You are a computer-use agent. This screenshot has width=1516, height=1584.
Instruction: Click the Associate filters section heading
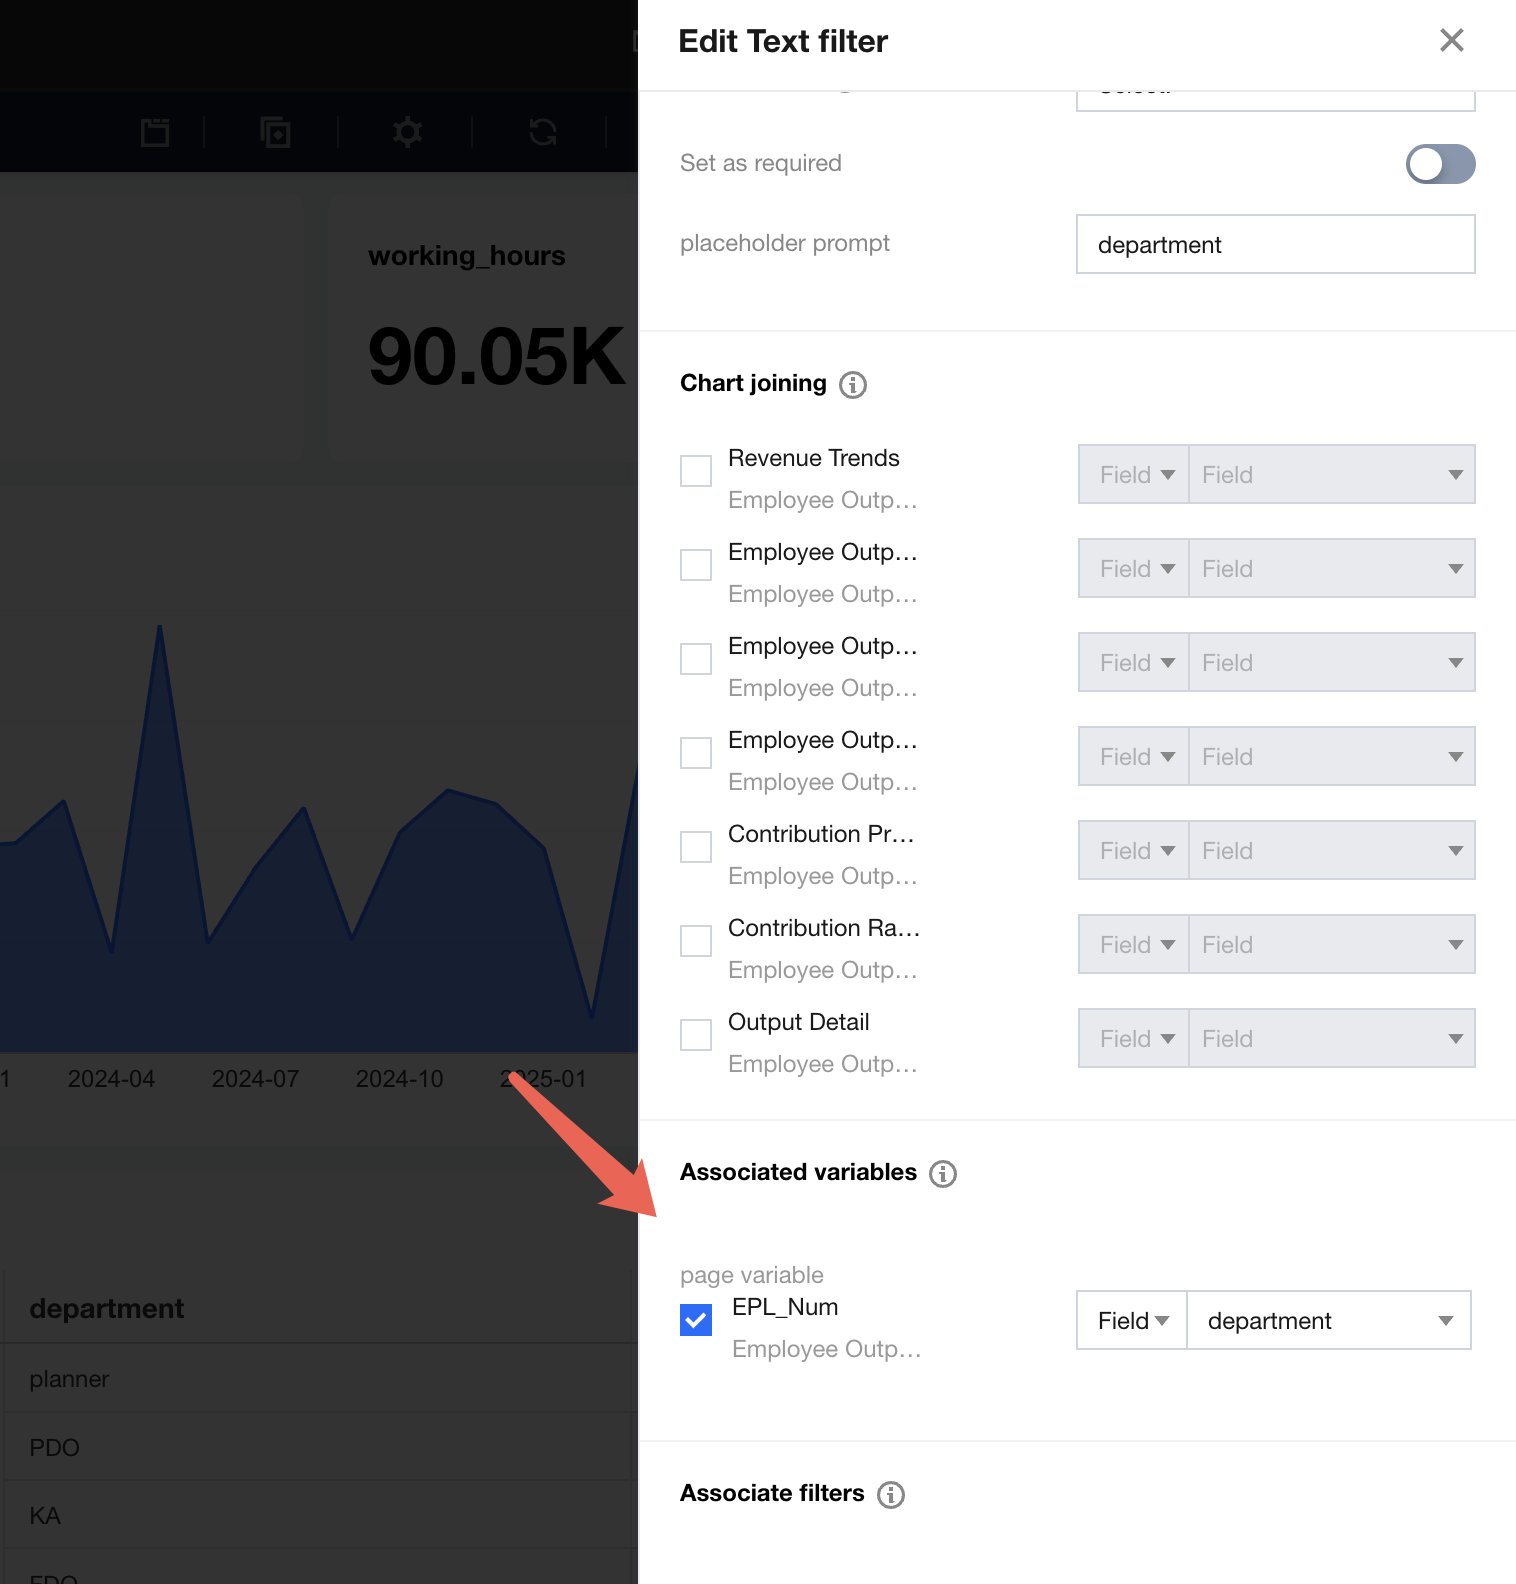coord(772,1493)
